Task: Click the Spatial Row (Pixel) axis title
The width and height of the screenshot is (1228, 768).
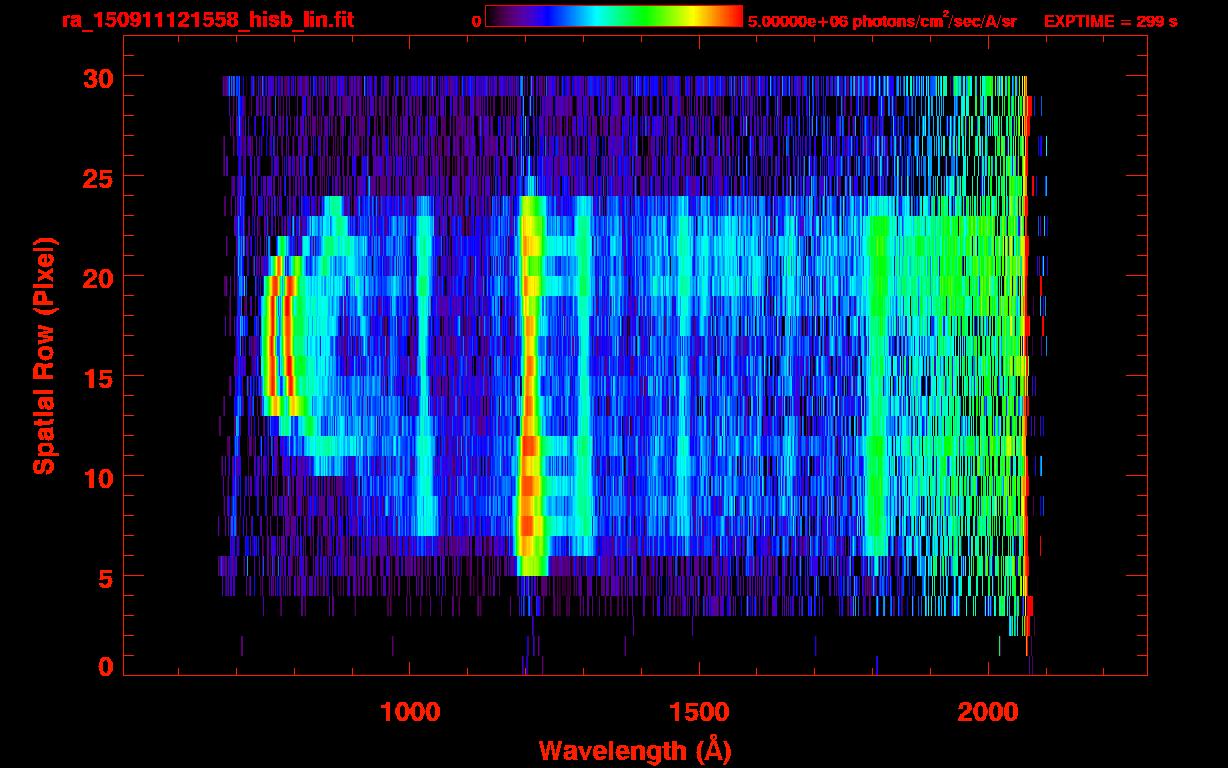Action: tap(43, 356)
